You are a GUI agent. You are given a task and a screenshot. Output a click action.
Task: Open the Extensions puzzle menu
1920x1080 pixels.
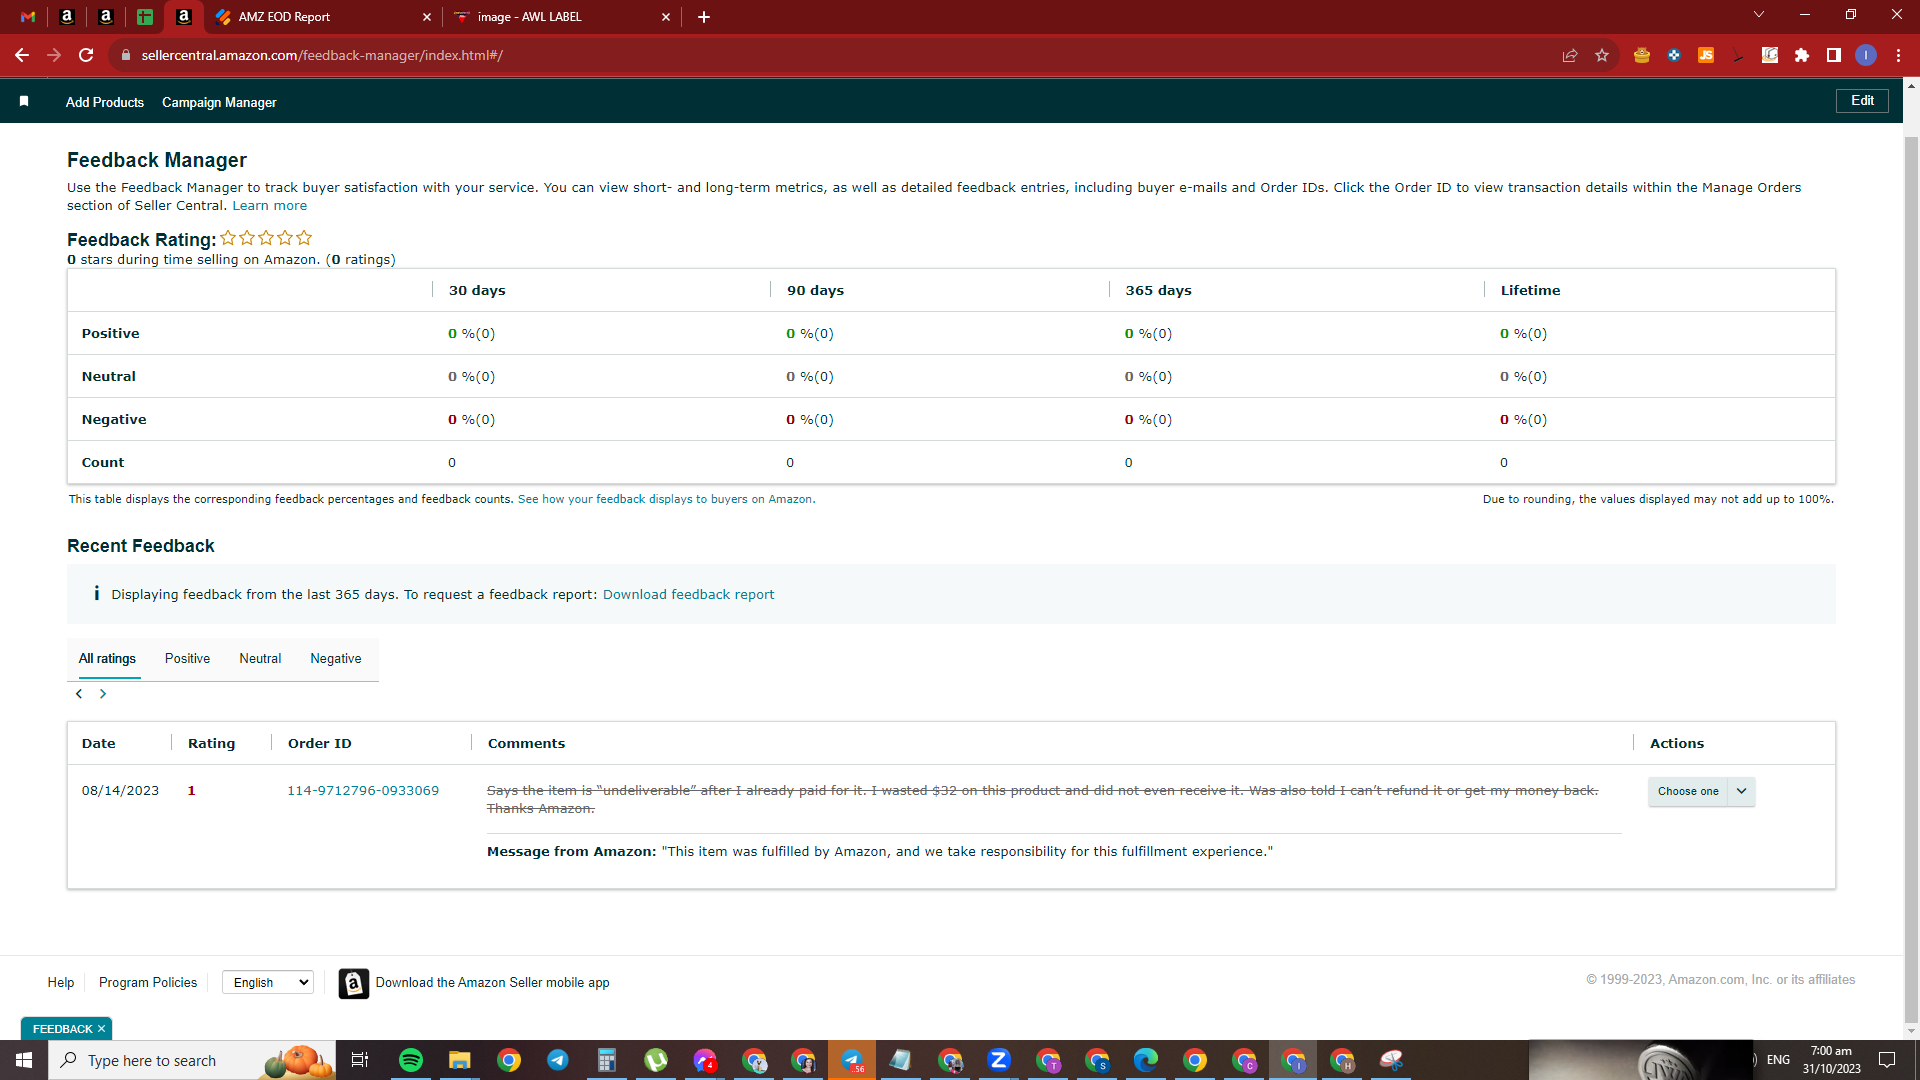coord(1802,56)
